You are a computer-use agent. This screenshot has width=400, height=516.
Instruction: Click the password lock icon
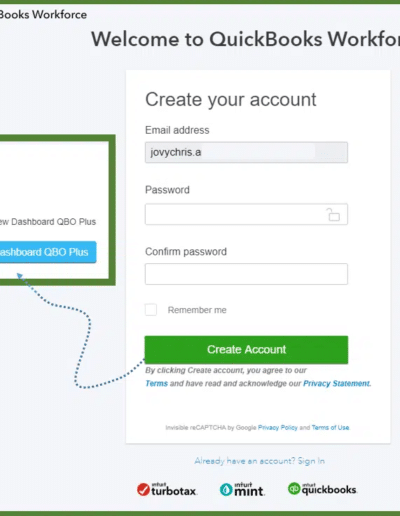[333, 214]
